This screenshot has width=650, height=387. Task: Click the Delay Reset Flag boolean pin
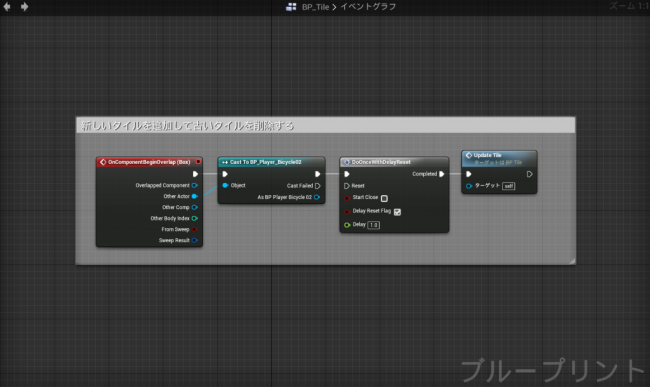[347, 211]
